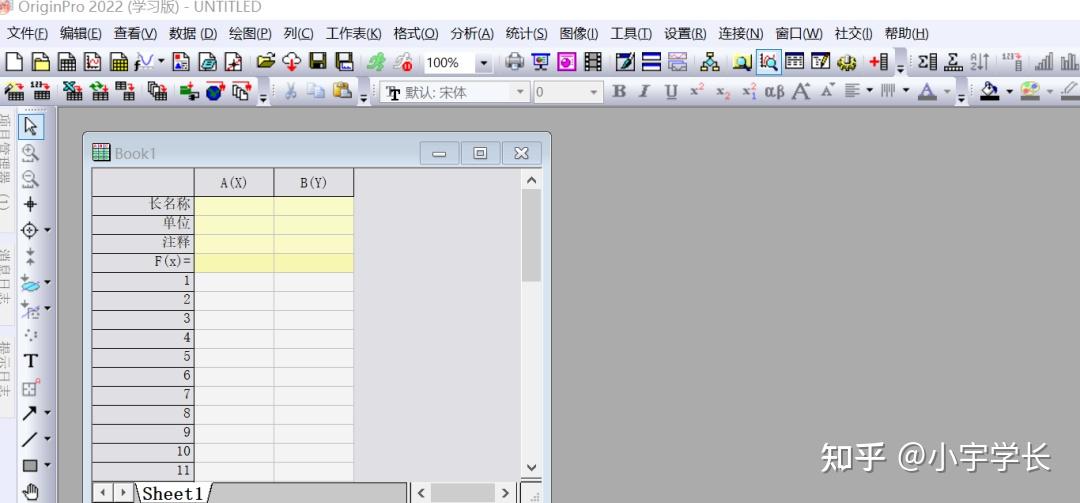
Task: Open the font size dropdown
Action: click(594, 92)
